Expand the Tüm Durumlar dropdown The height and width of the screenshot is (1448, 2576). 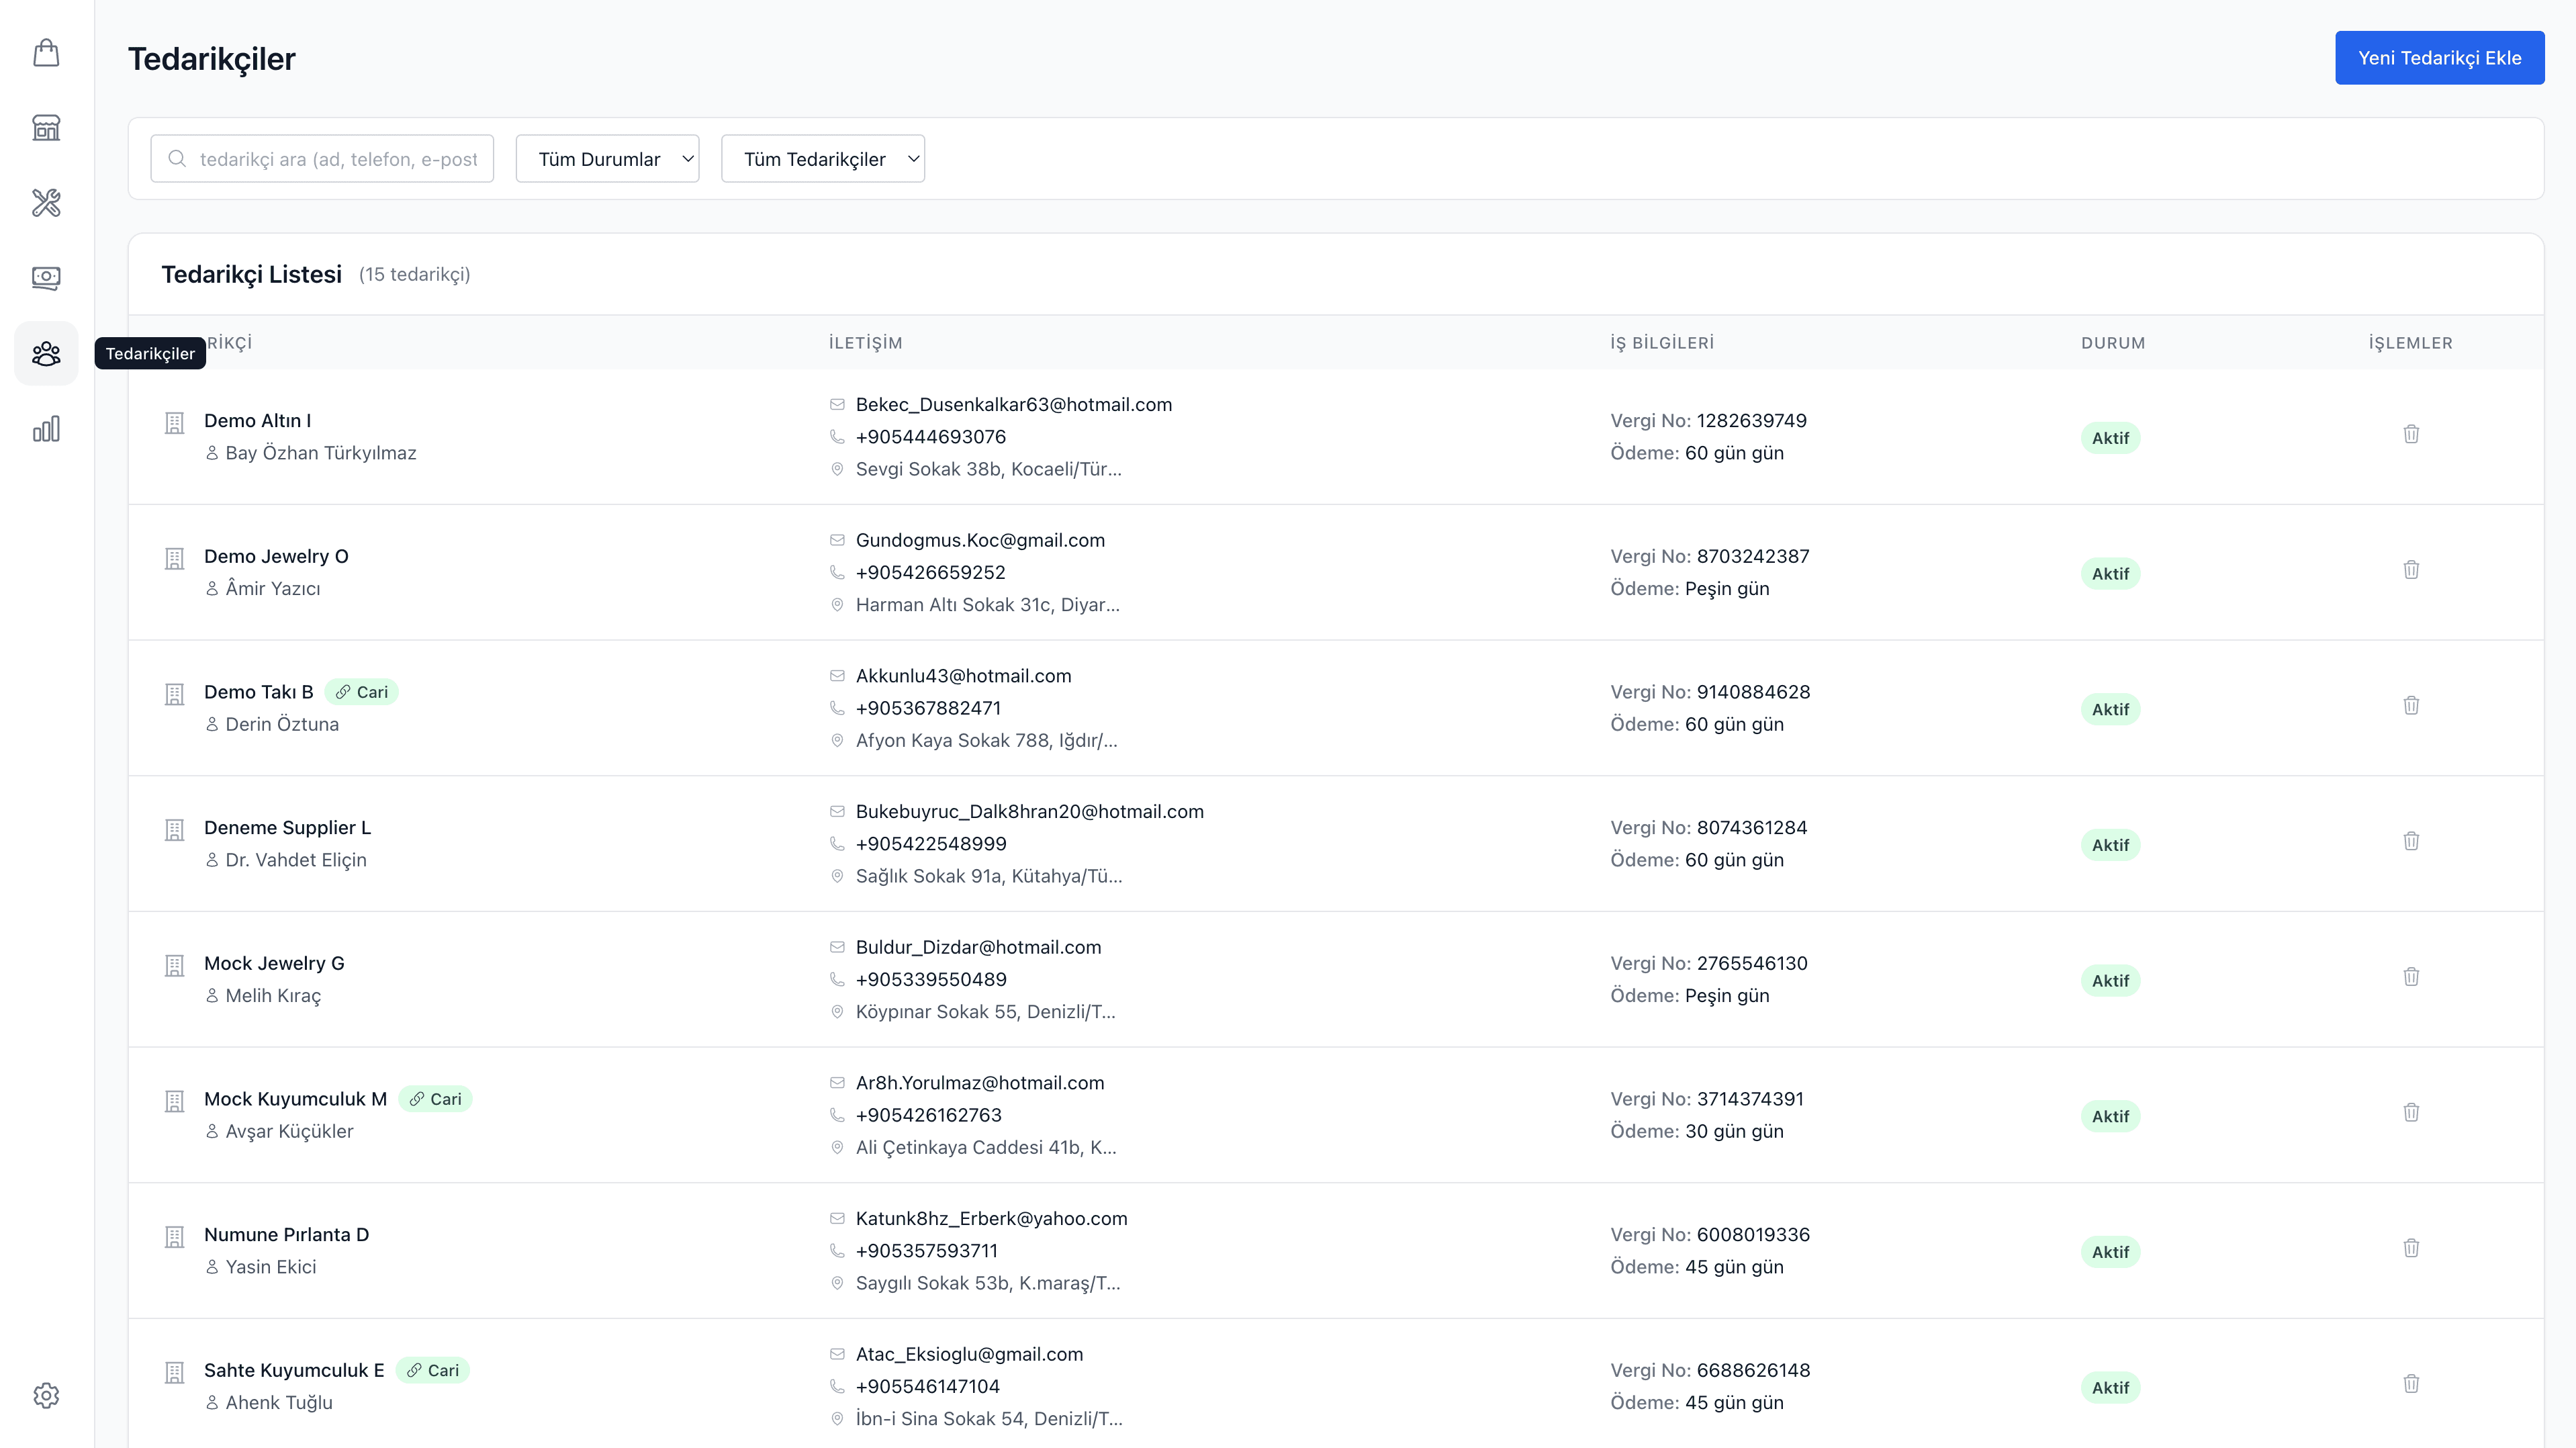click(607, 159)
